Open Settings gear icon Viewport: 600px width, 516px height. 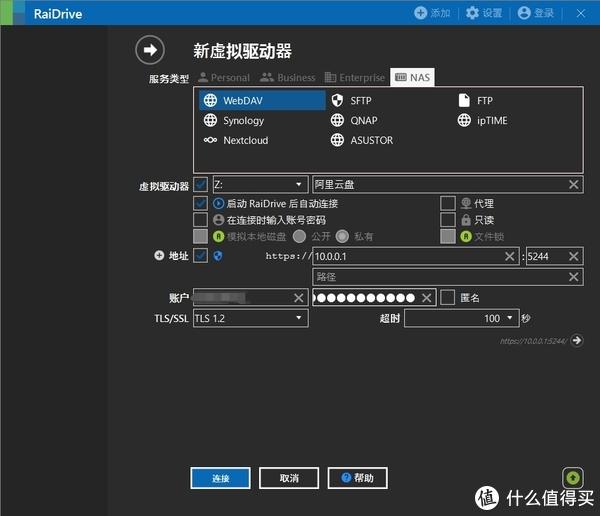coord(472,13)
